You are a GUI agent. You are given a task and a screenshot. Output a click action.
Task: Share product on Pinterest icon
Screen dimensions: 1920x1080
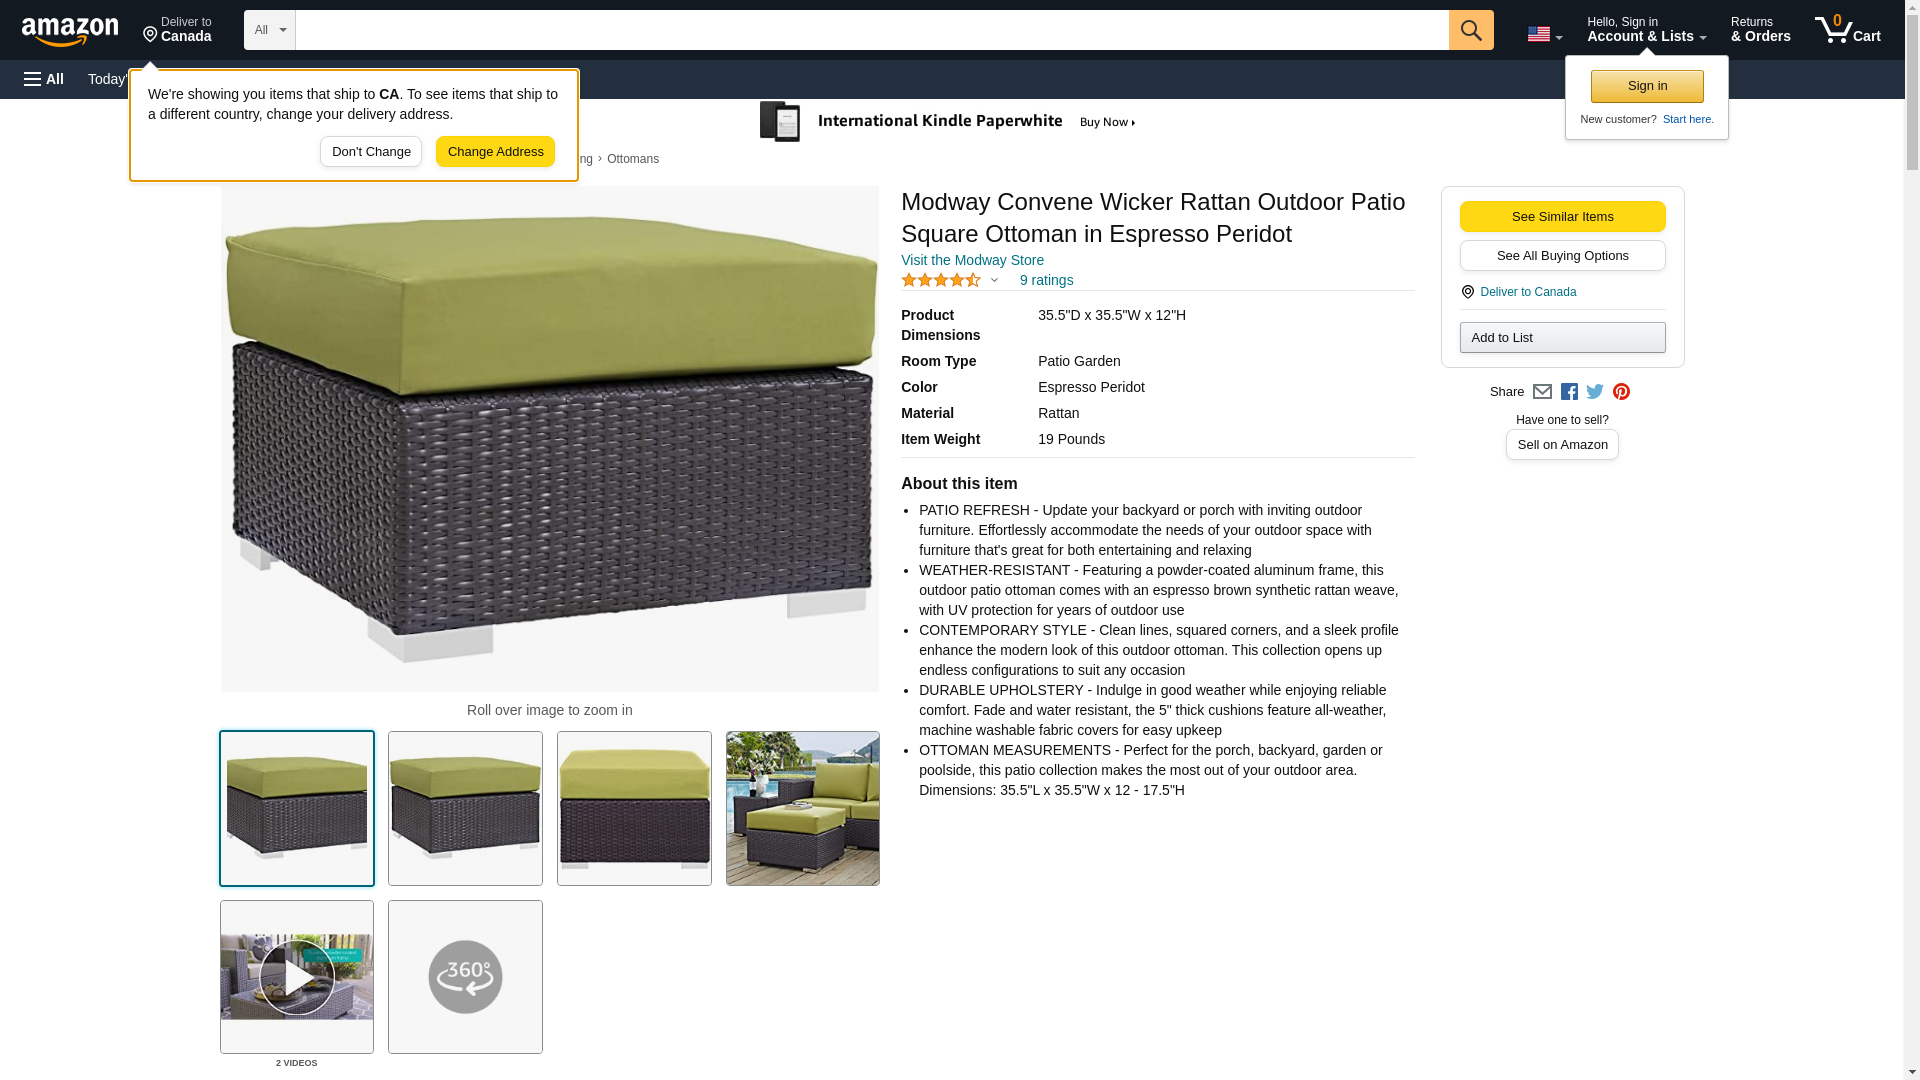1621,392
